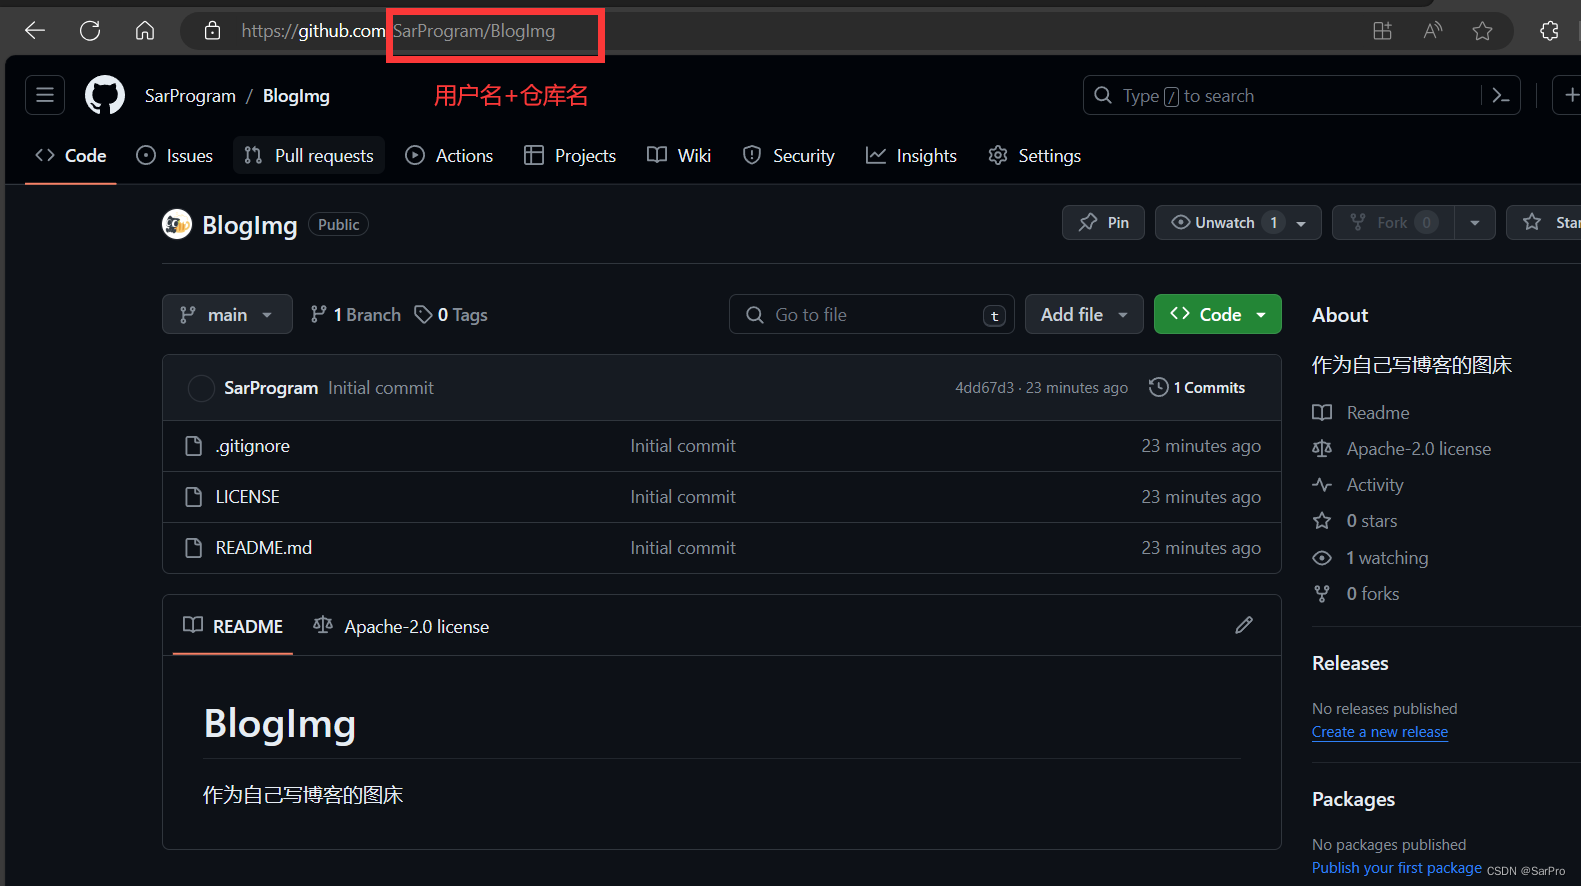Open the 1 Commits history link
Screen dimensions: 1581x886
(x=1197, y=387)
